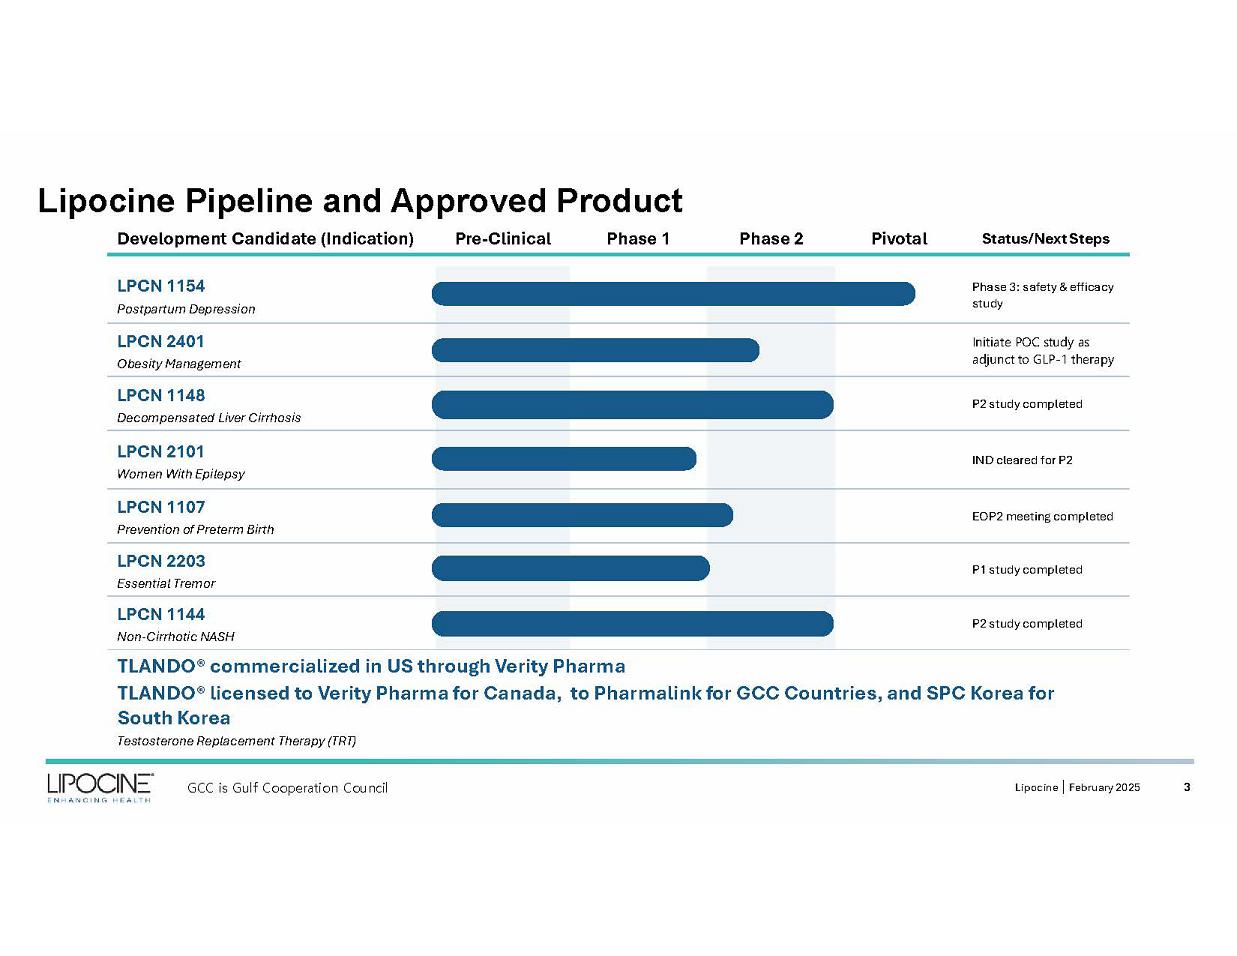Viewport: 1237px width, 956px height.
Task: Click the Phase 2 column header
Action: [771, 238]
